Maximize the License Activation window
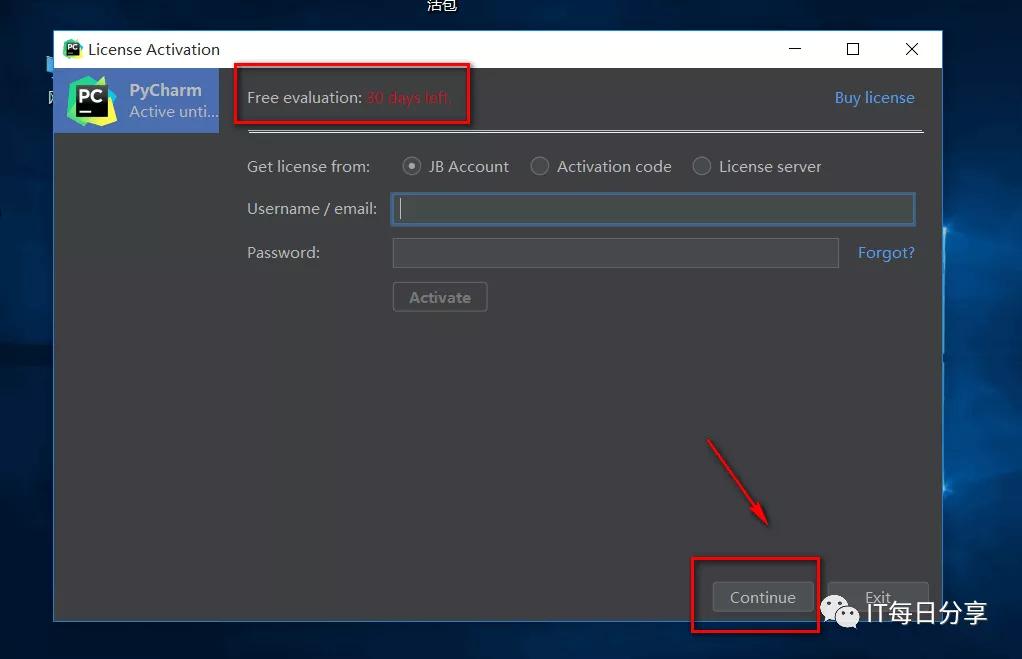Viewport: 1022px width, 659px height. [853, 49]
